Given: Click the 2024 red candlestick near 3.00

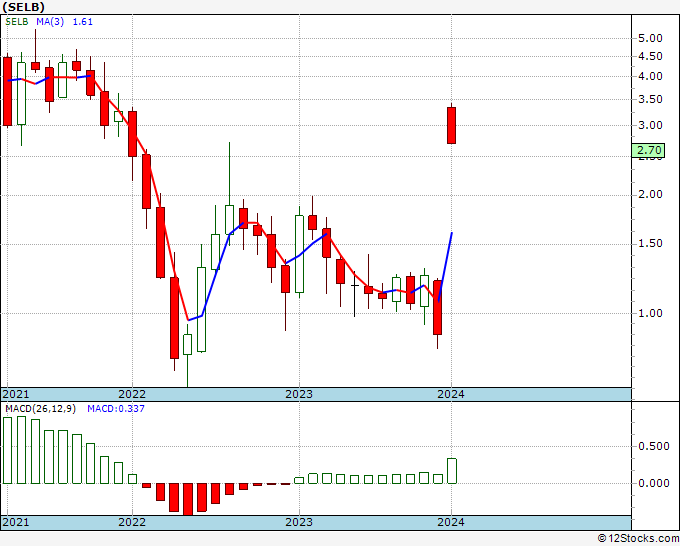Looking at the screenshot, I should [451, 125].
